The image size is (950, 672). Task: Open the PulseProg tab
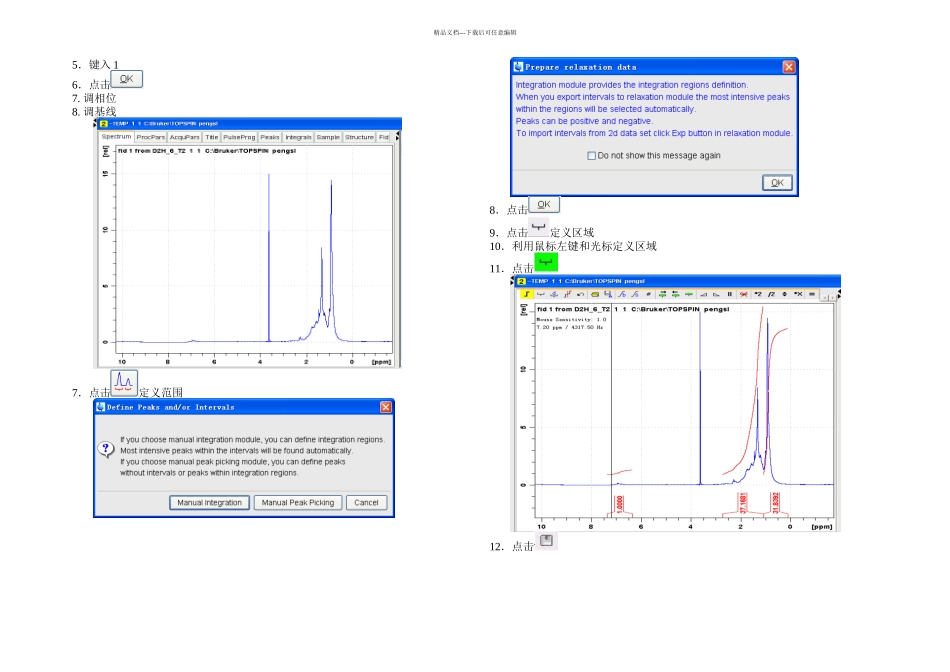239,137
